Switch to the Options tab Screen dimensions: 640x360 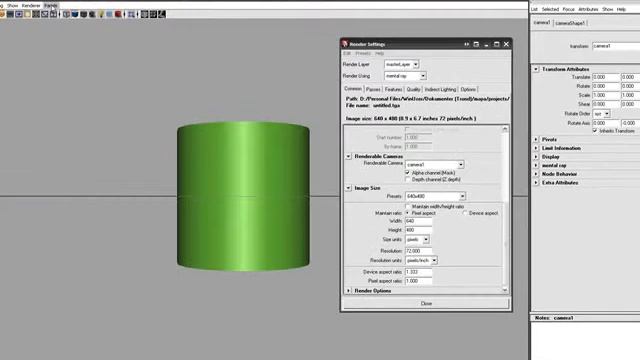click(x=468, y=89)
